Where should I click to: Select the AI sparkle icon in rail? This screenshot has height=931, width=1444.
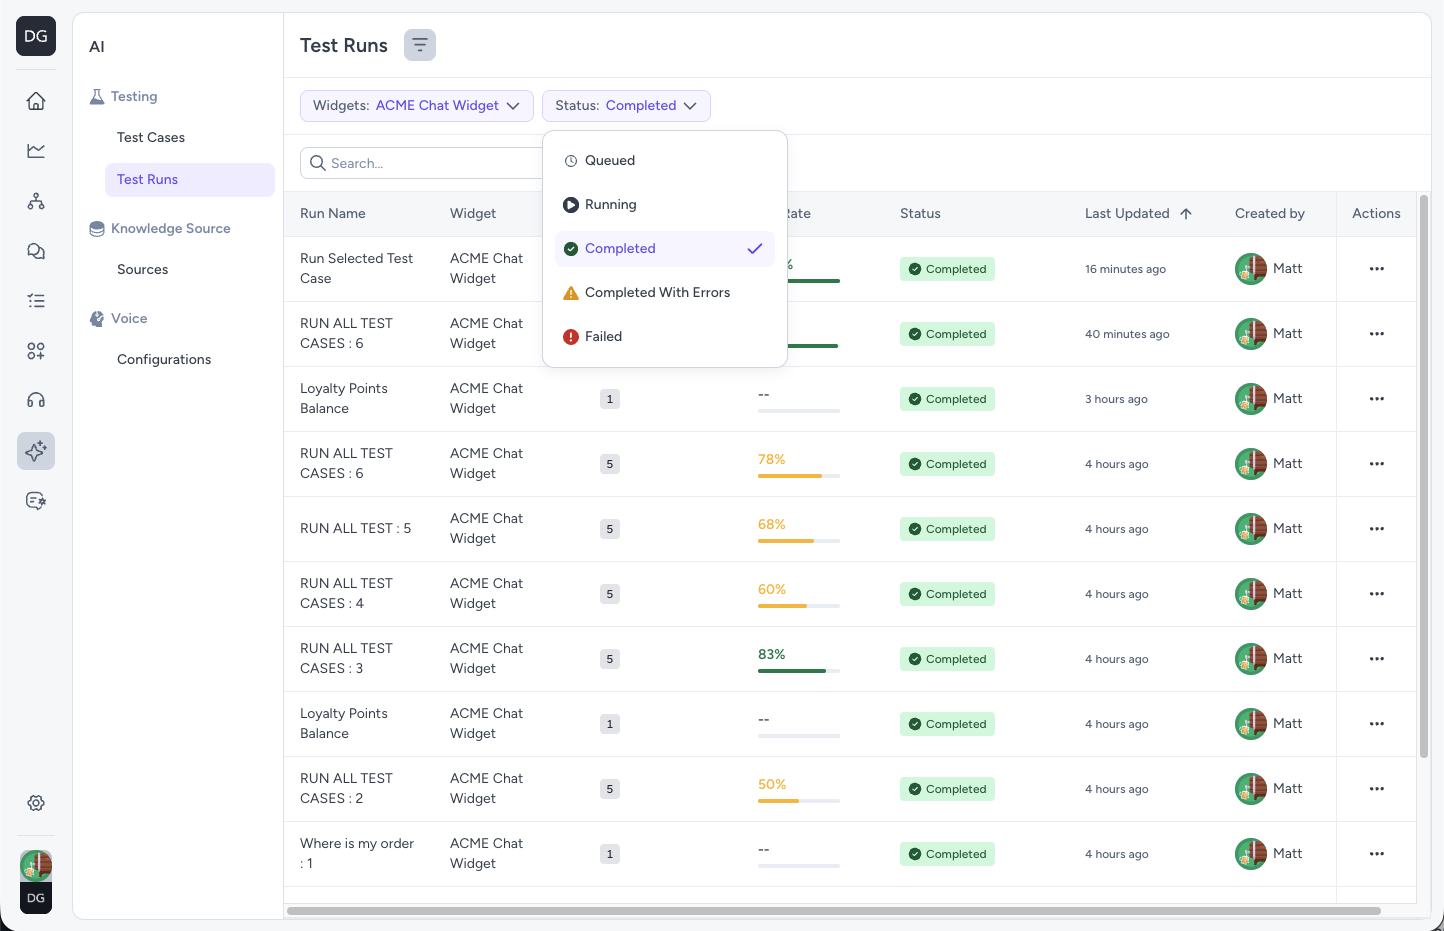(x=36, y=451)
